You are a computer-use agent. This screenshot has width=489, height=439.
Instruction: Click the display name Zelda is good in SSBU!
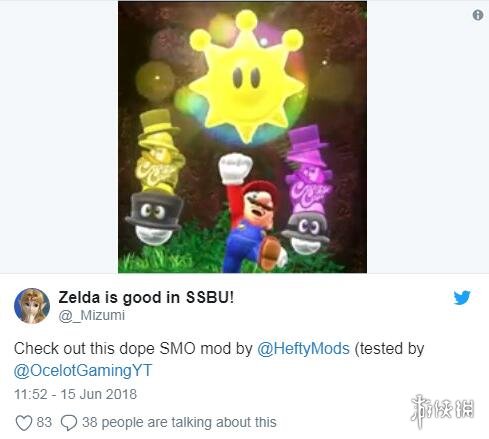[146, 297]
